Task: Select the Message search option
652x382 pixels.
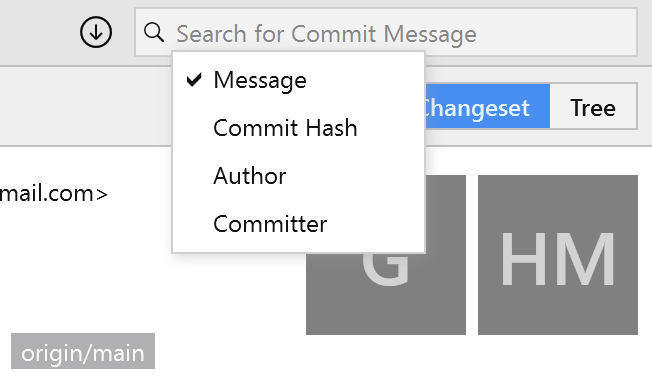Action: click(x=299, y=80)
